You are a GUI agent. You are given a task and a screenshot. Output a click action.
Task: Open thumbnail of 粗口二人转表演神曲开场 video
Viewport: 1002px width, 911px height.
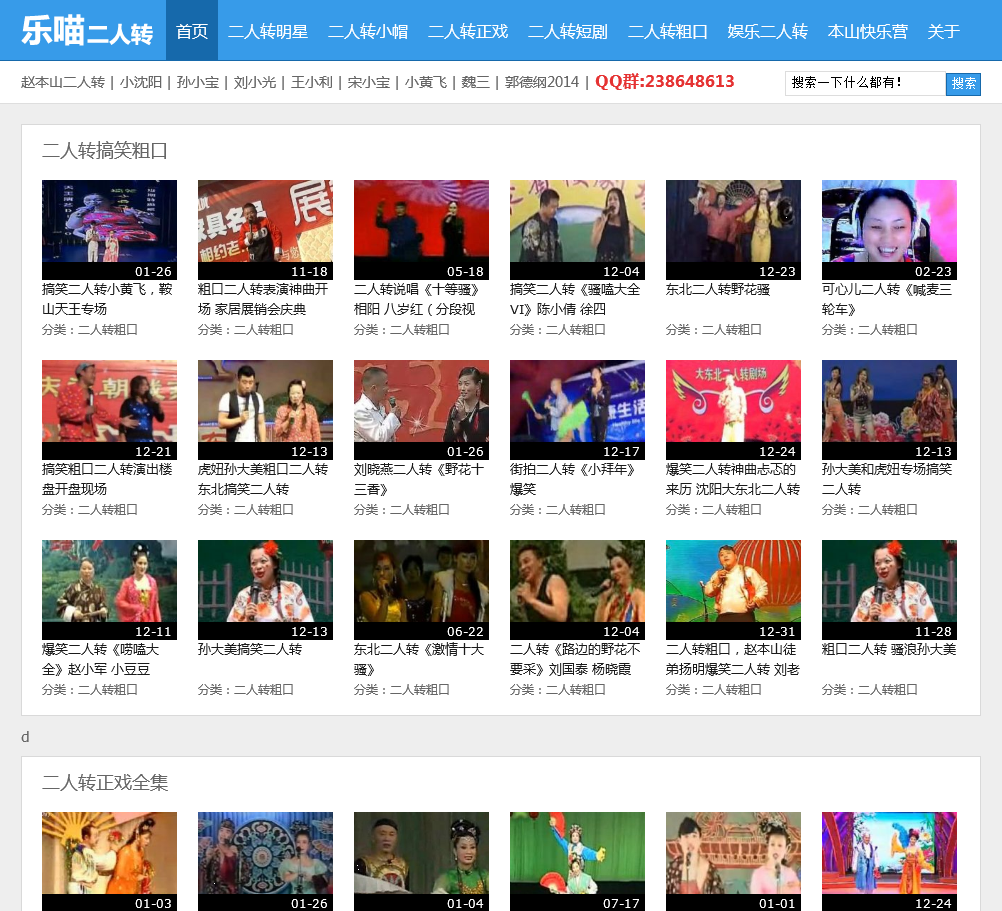[x=265, y=229]
